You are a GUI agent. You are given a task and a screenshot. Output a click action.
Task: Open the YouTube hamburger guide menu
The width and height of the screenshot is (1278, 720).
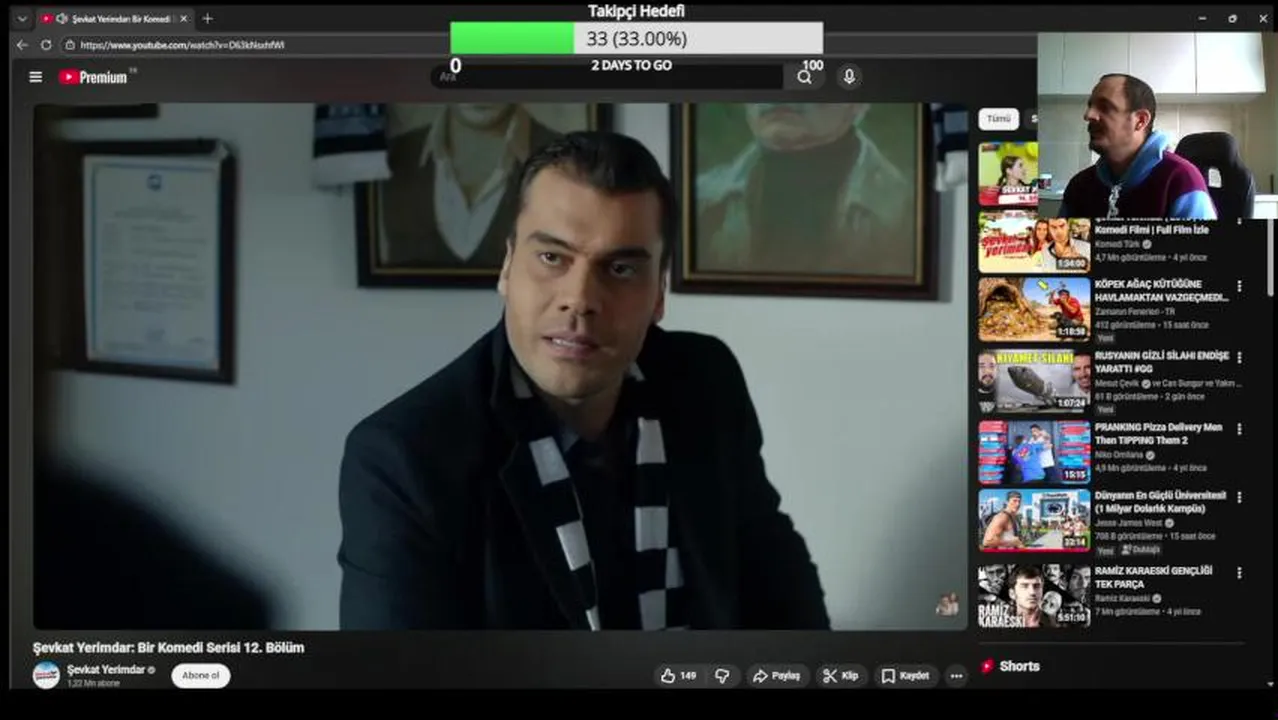(x=36, y=77)
